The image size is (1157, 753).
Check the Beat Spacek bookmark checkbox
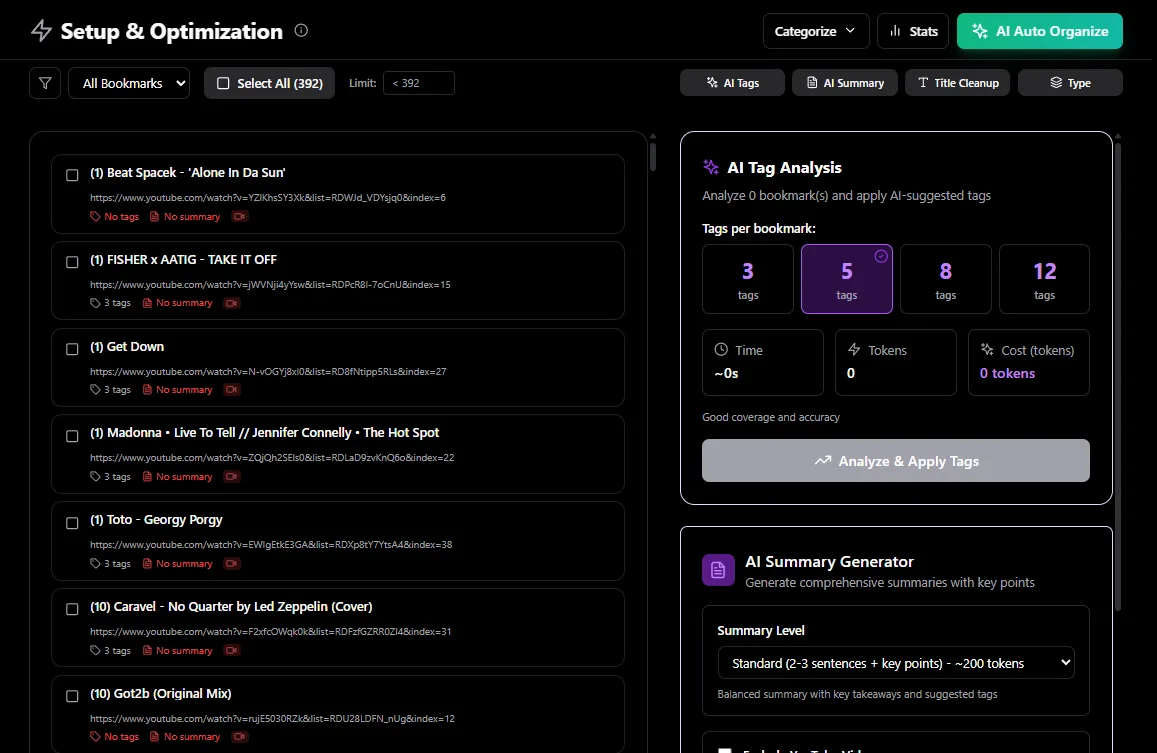pyautogui.click(x=72, y=175)
